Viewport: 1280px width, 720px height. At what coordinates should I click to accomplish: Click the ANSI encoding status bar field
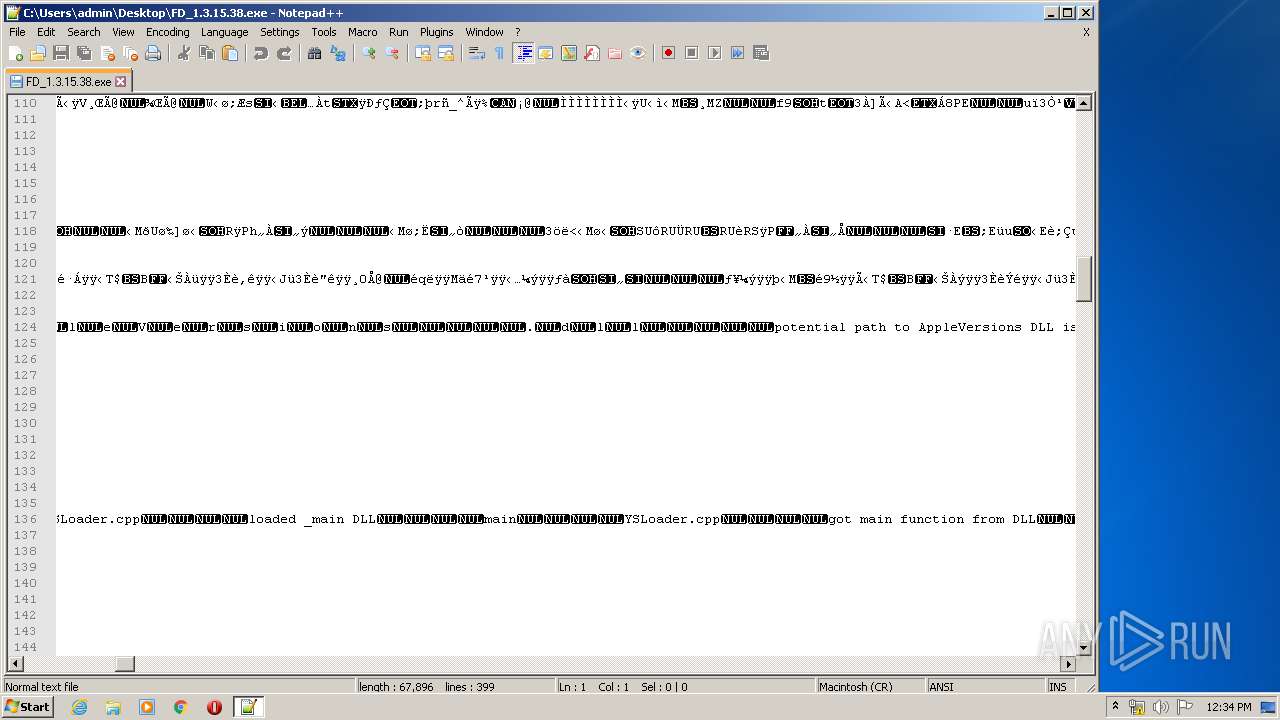985,687
